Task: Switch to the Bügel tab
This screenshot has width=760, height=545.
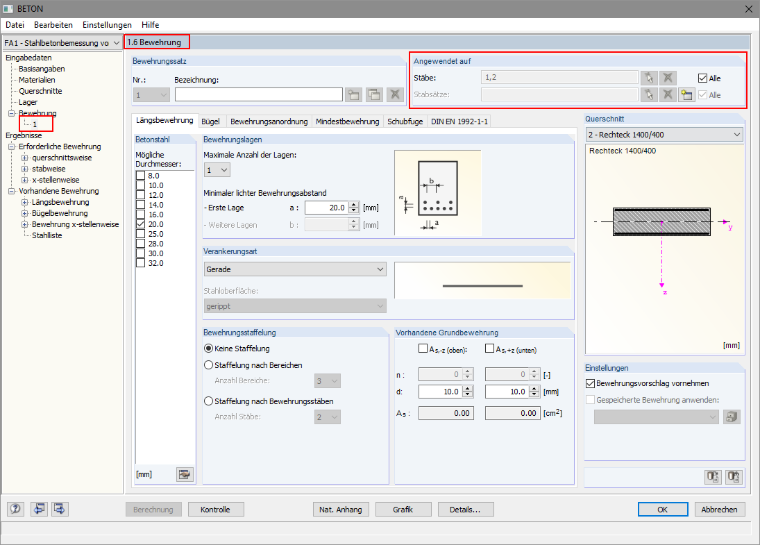Action: 210,121
